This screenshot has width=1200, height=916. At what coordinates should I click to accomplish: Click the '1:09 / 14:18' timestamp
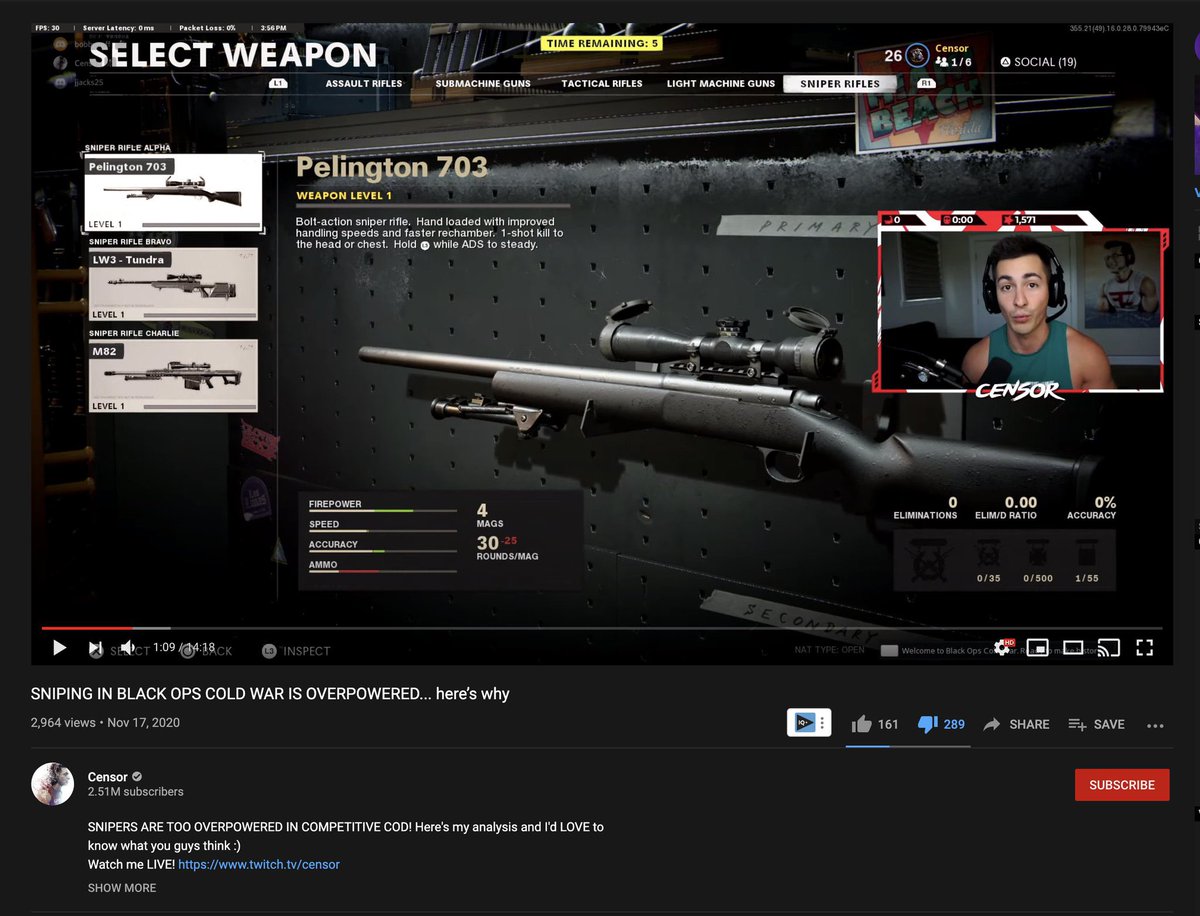tap(184, 648)
